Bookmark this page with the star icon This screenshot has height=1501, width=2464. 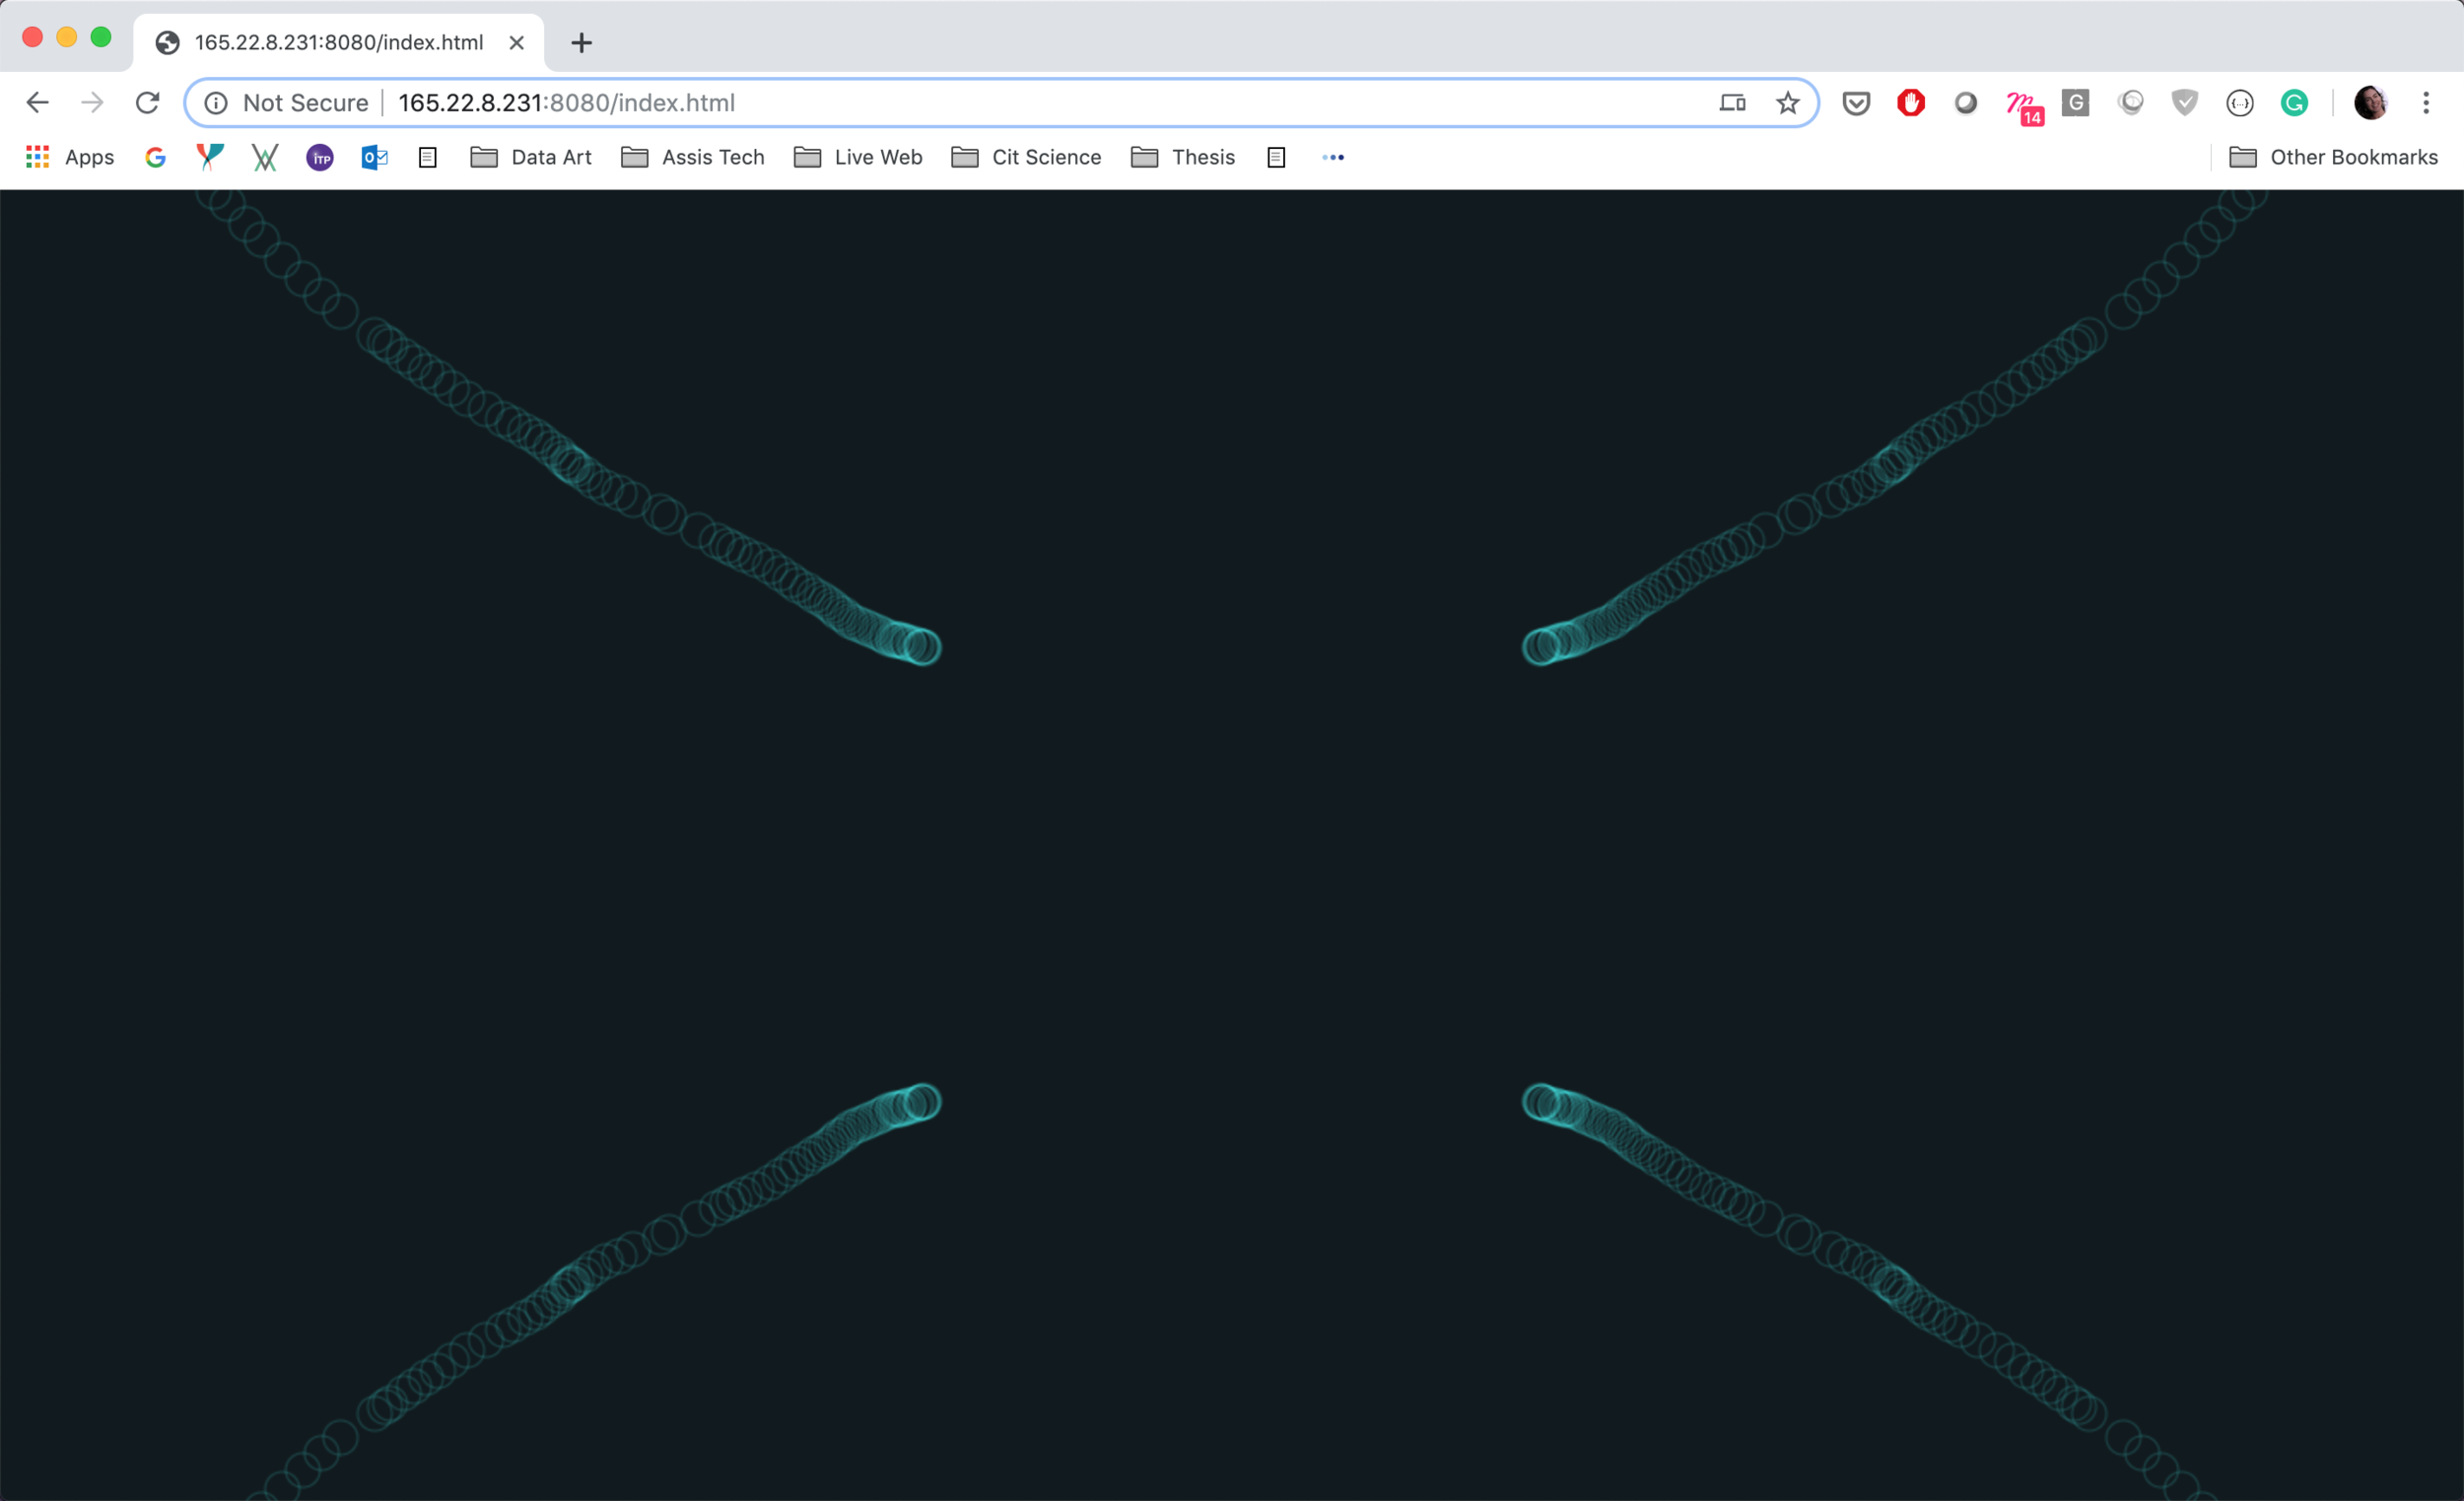[x=1787, y=103]
